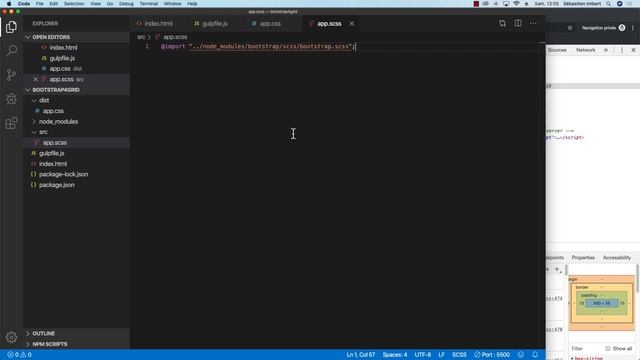
Task: Open the Terminal menu
Action: [x=149, y=4]
